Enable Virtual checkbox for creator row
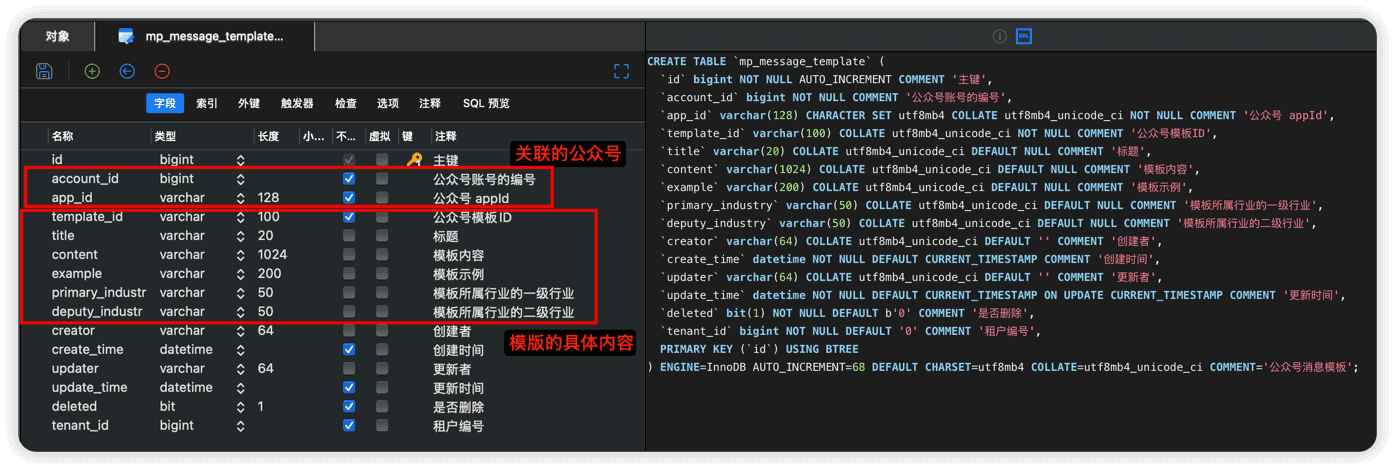Screen dimensions: 1395x470 382,331
